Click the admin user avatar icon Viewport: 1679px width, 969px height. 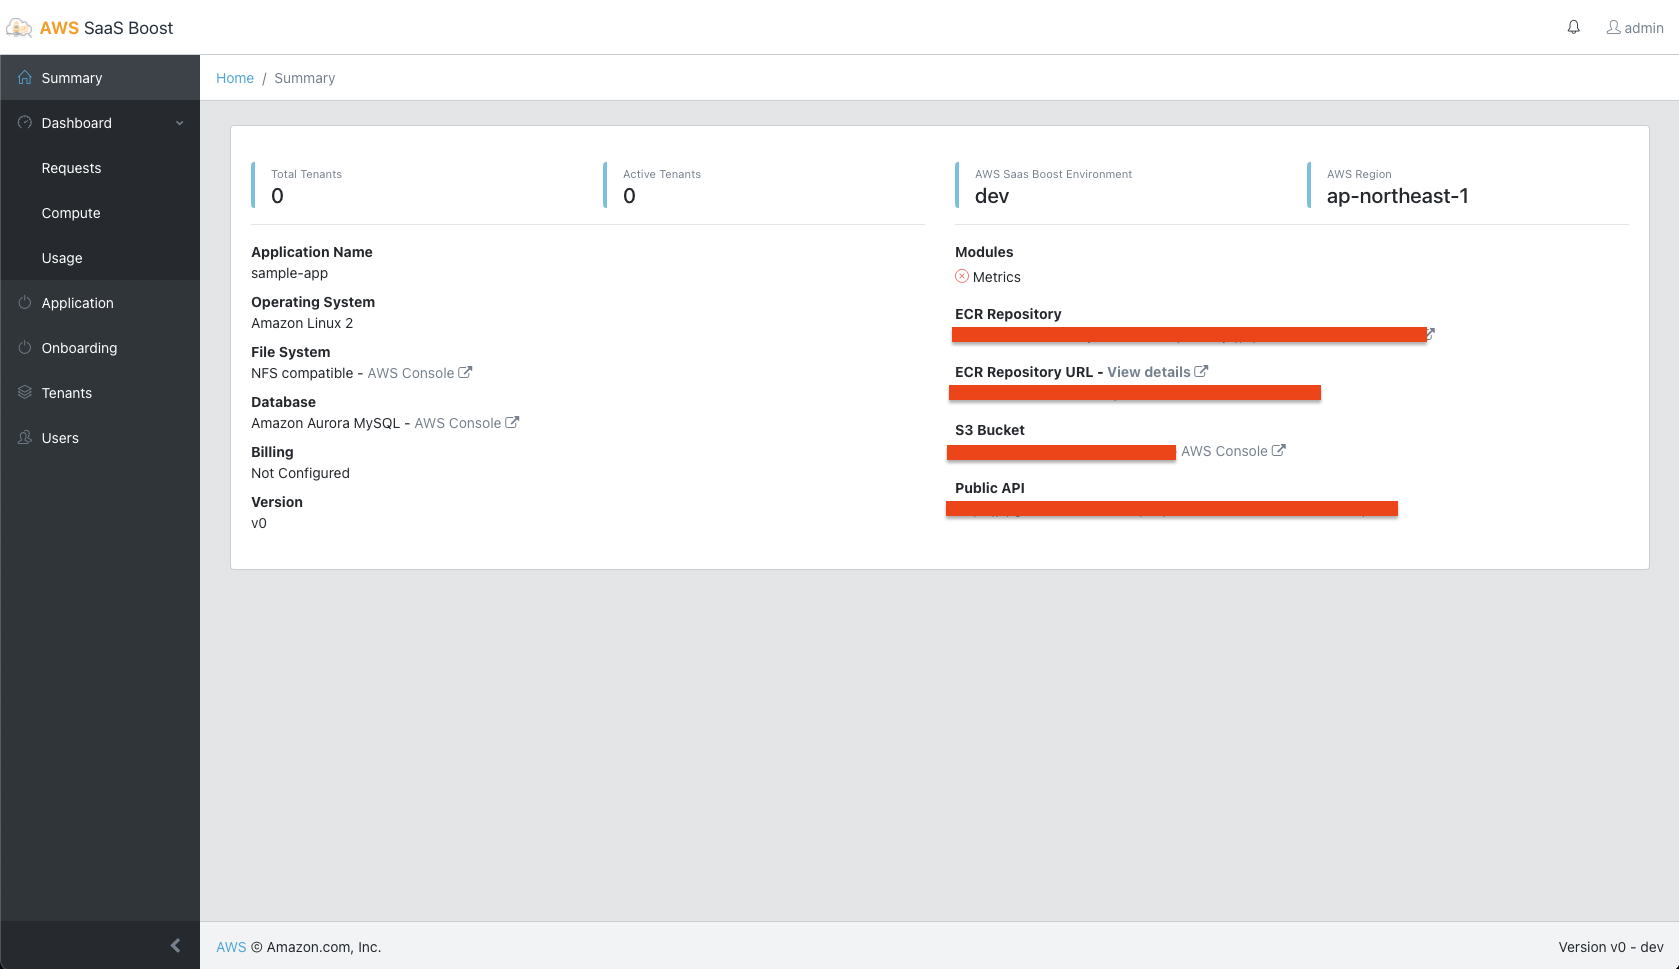pyautogui.click(x=1613, y=27)
